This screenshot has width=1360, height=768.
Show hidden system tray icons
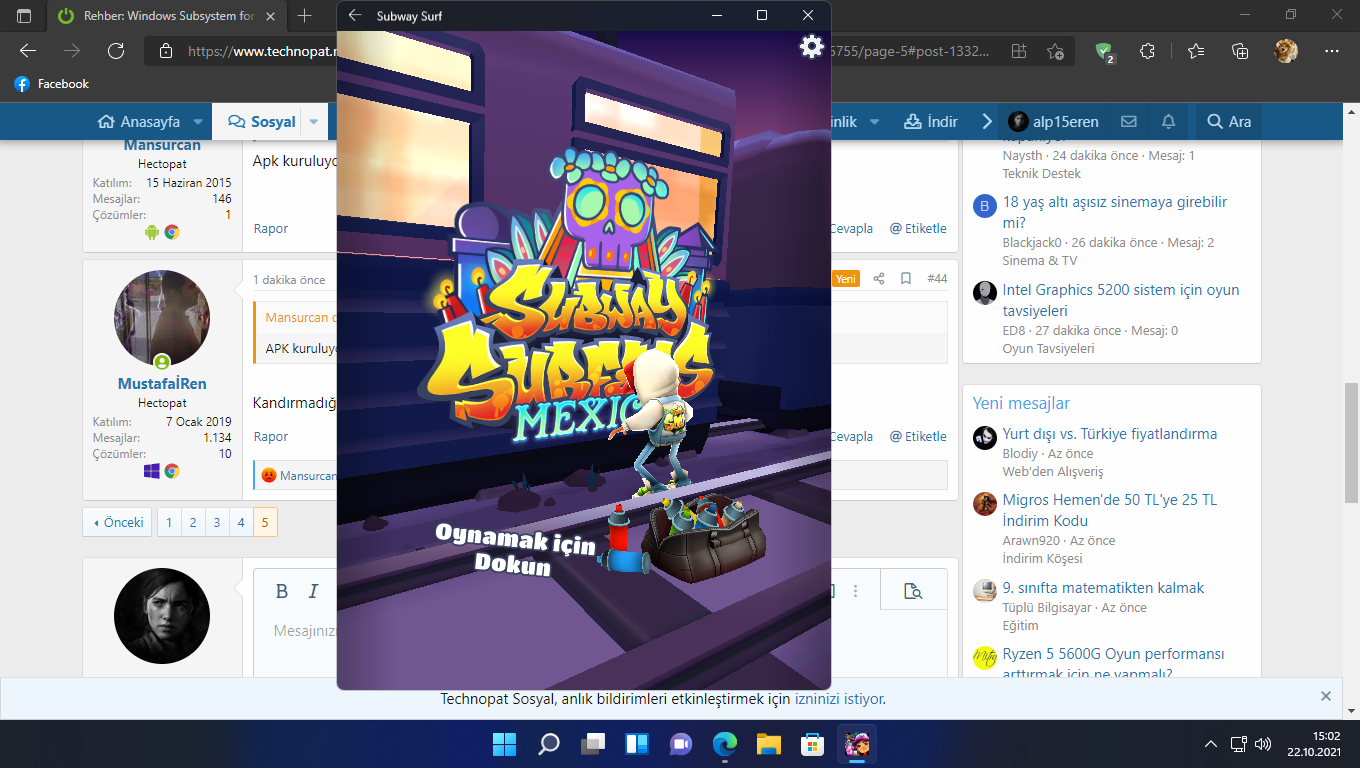(x=1211, y=744)
